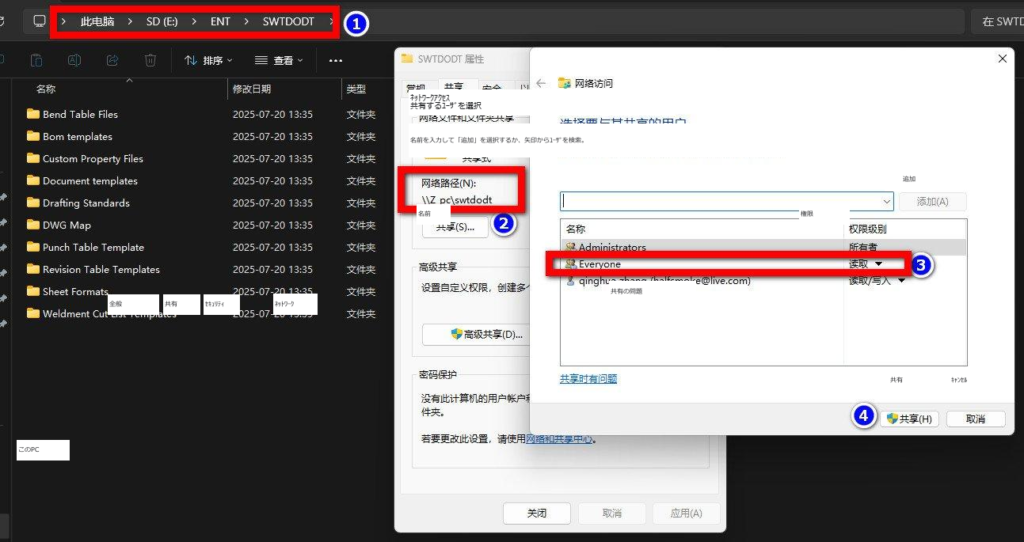This screenshot has width=1024, height=542.
Task: Select the Everyone row in user list
Action: [x=764, y=264]
